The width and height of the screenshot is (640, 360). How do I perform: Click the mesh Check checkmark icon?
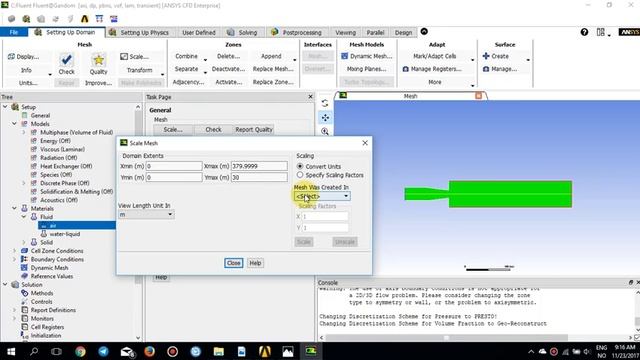67,60
